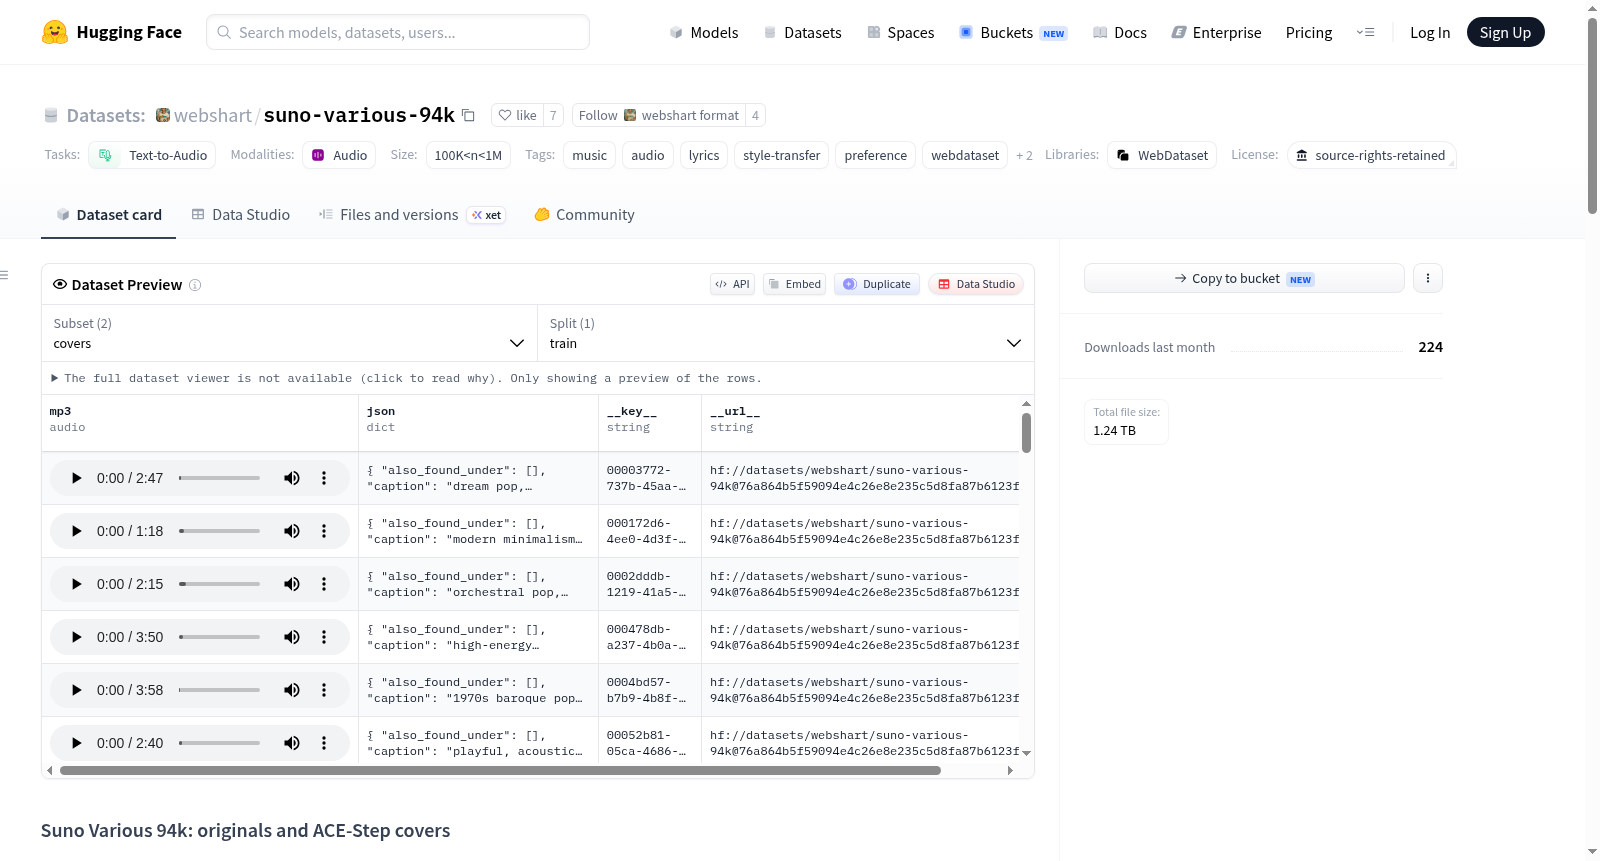Open Enterprise in the top navigation
The image size is (1600, 861).
pyautogui.click(x=1216, y=32)
